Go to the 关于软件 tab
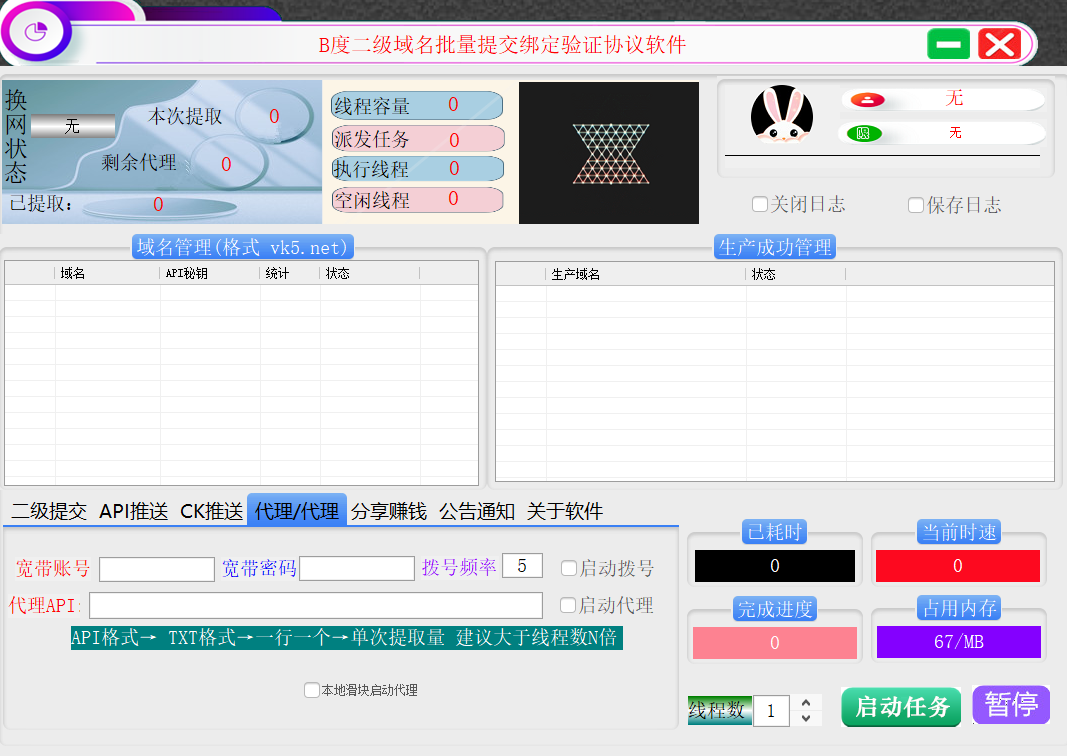This screenshot has height=756, width=1067. pos(565,512)
